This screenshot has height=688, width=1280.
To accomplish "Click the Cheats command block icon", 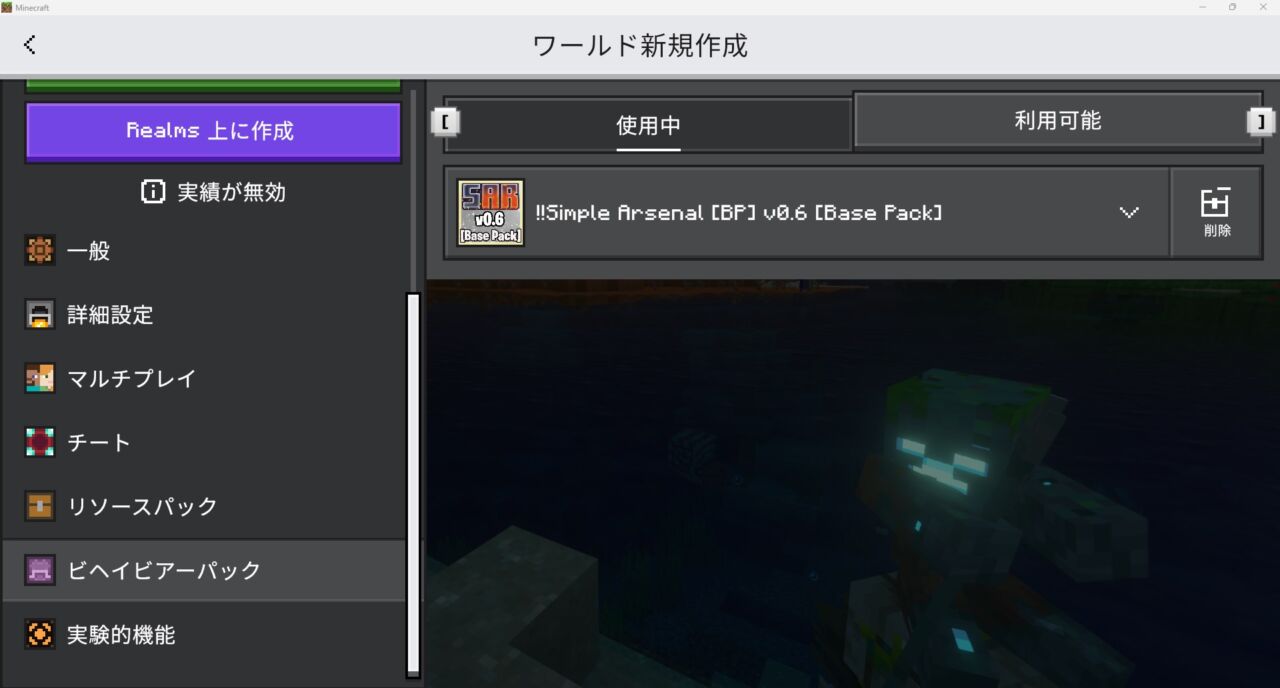I will click(x=40, y=443).
